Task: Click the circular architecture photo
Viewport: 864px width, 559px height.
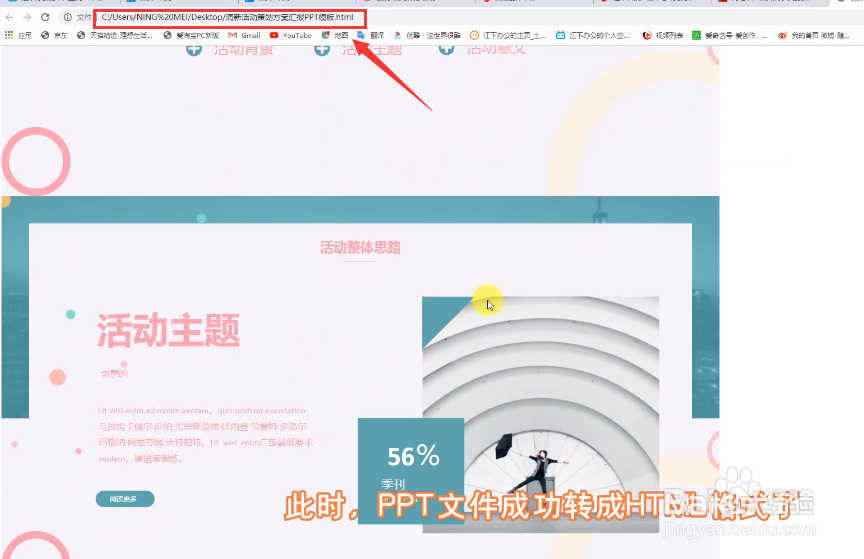Action: click(x=541, y=415)
